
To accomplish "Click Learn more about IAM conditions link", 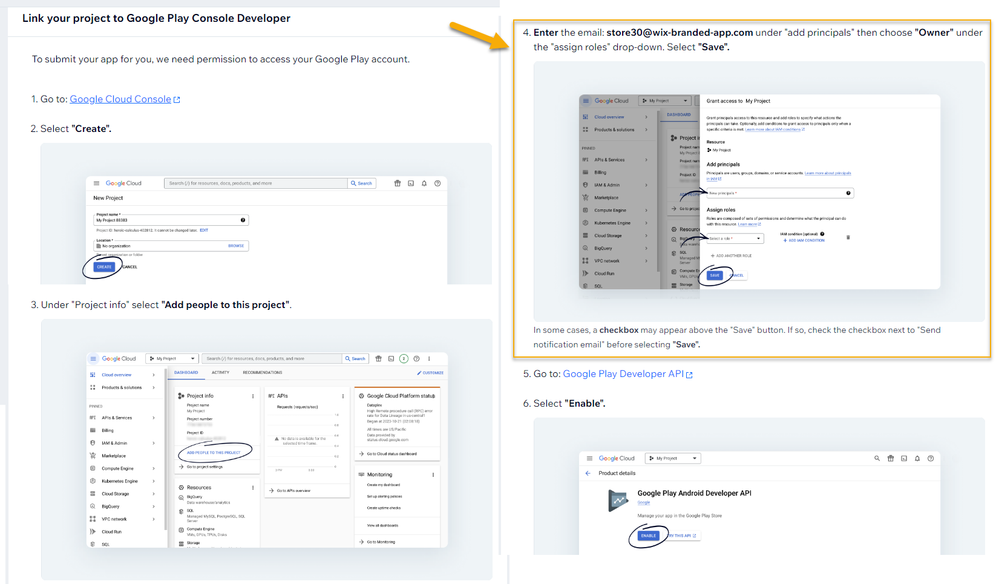I will (775, 129).
